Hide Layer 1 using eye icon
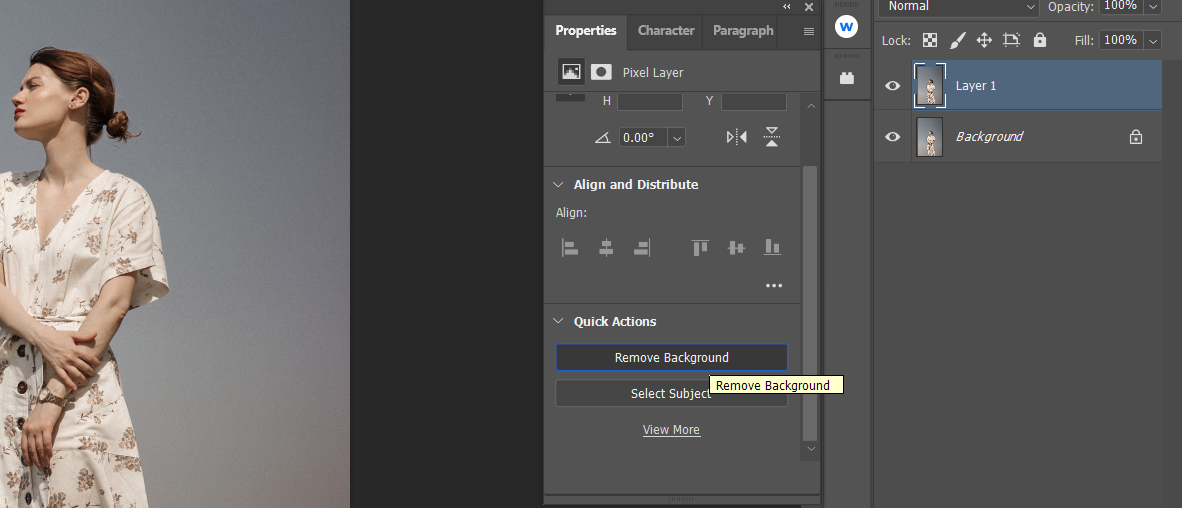 click(893, 86)
